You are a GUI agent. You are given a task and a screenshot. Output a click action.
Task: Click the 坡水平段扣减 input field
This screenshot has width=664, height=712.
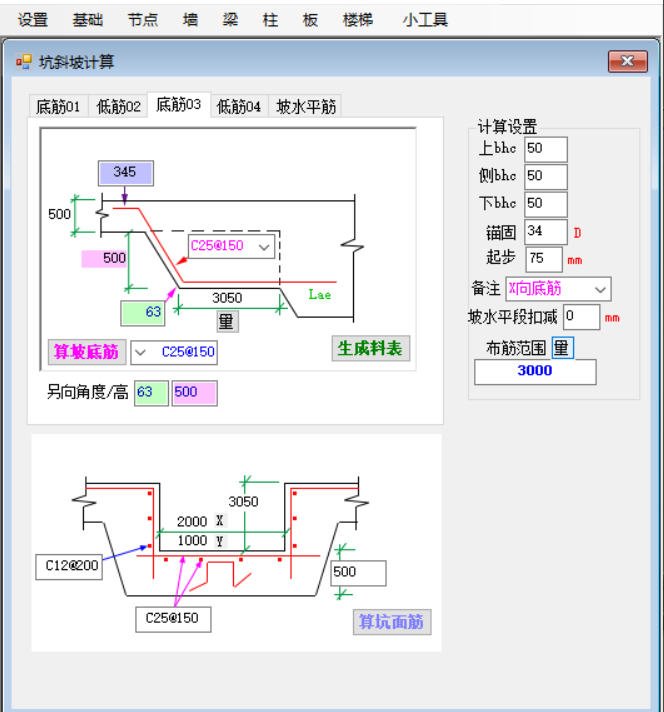(582, 316)
